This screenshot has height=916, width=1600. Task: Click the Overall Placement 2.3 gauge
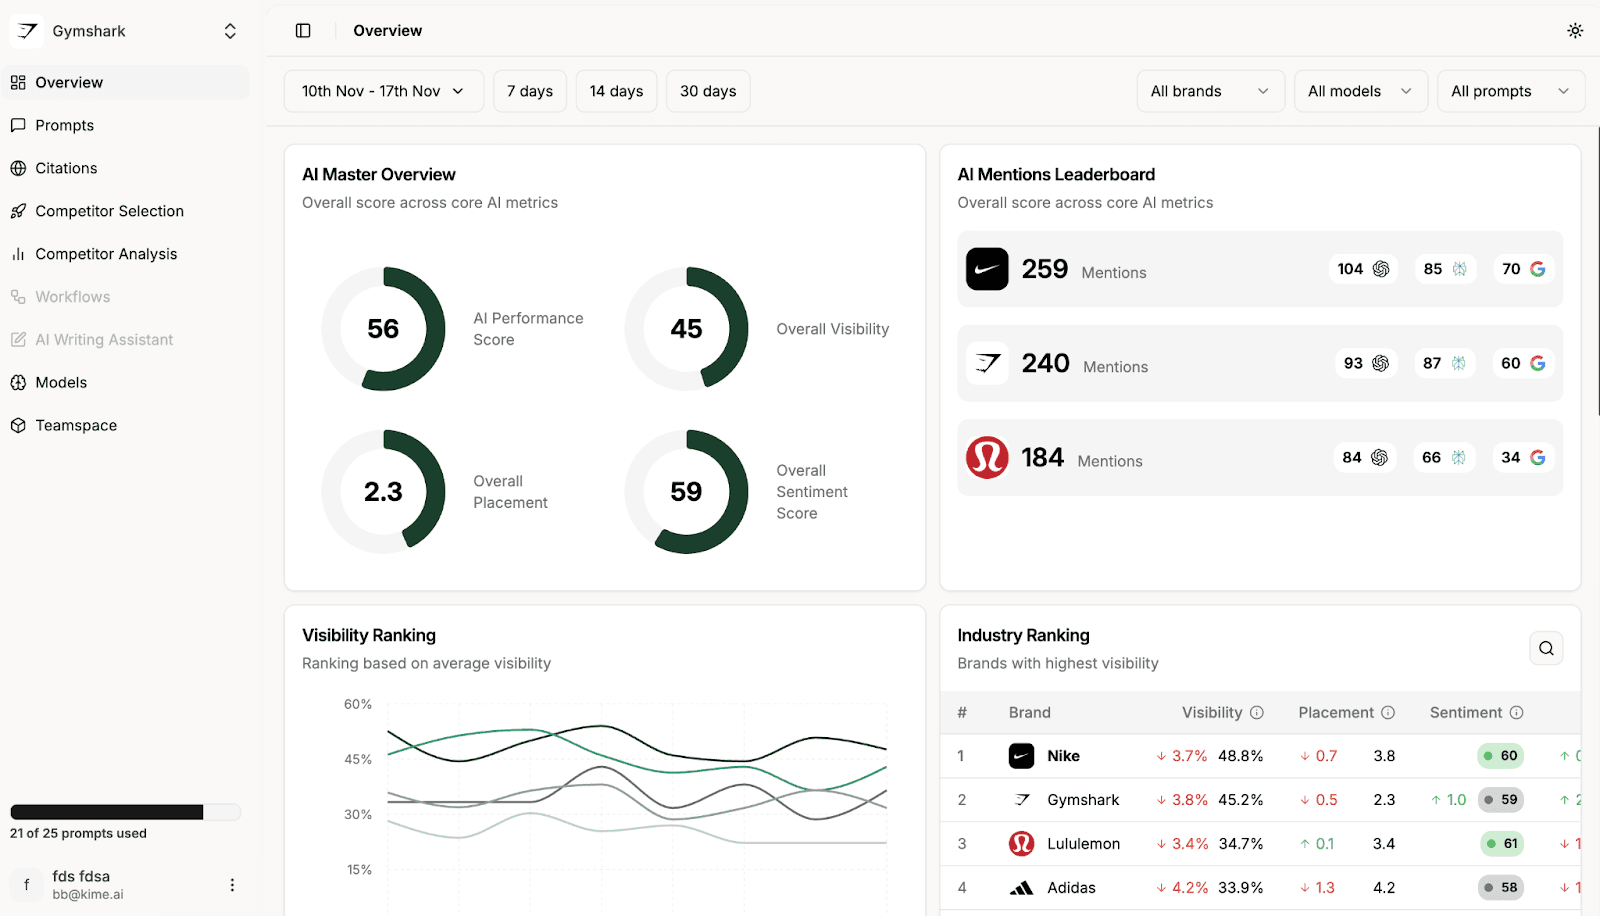click(x=383, y=492)
